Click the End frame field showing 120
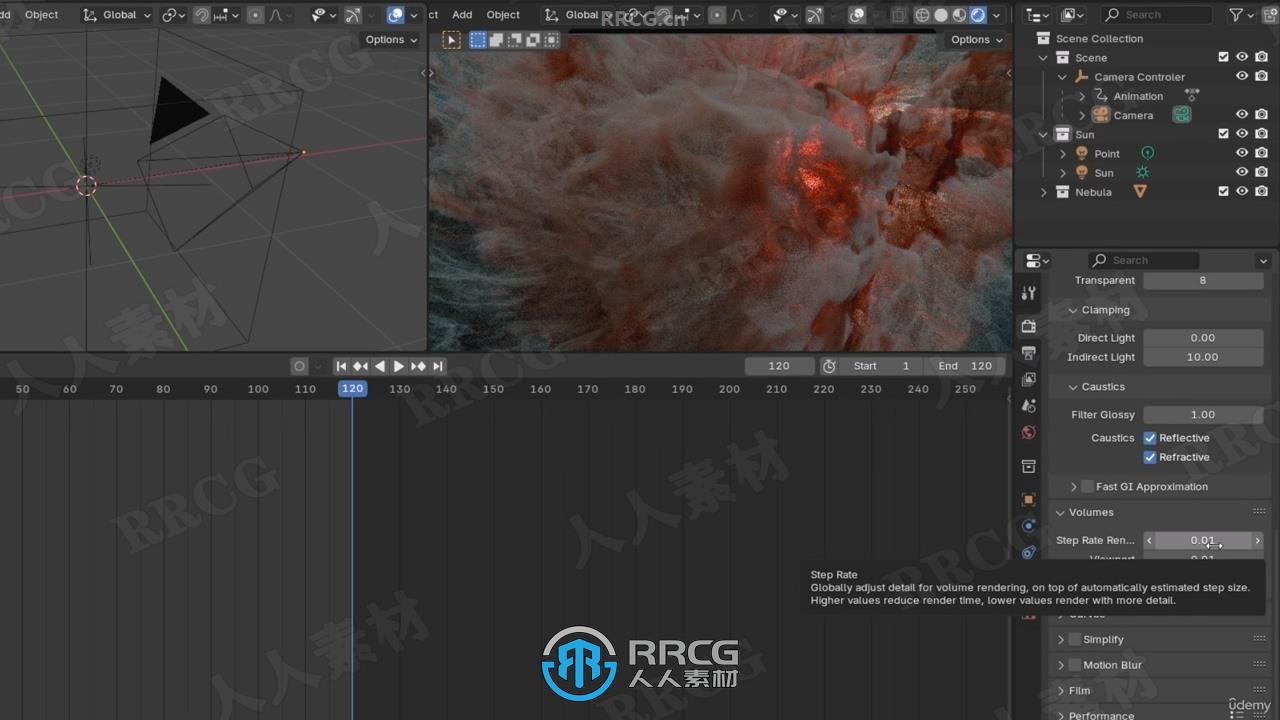 (965, 366)
